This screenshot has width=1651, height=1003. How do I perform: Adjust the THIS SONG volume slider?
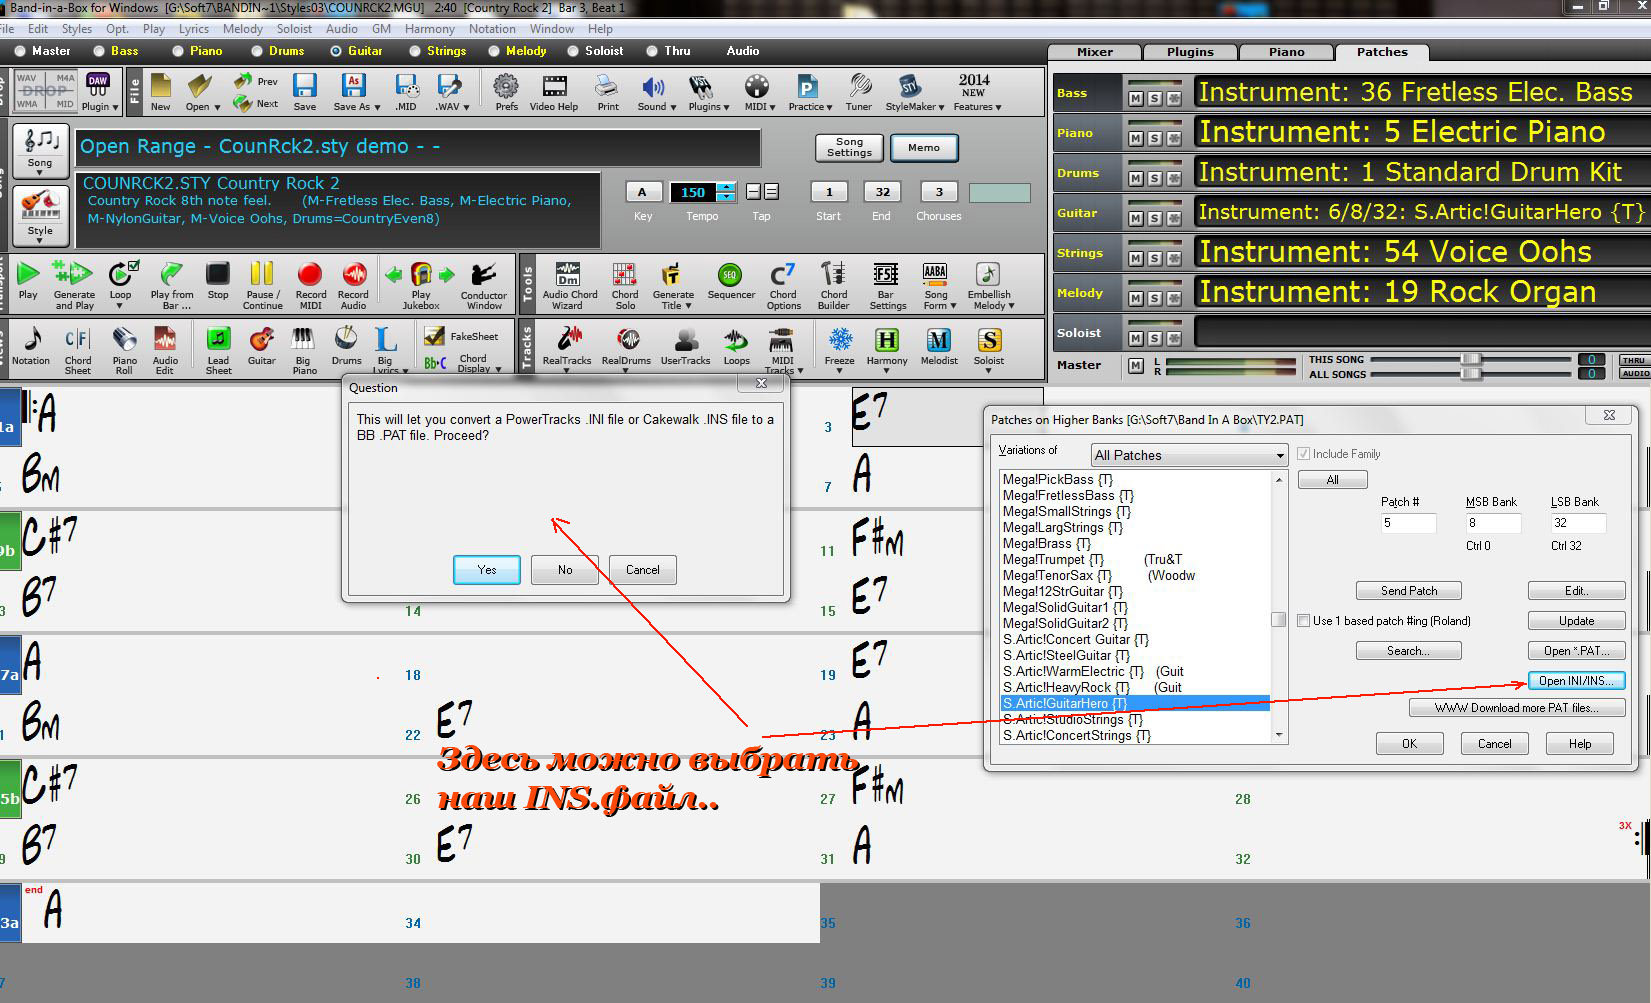pos(1471,359)
